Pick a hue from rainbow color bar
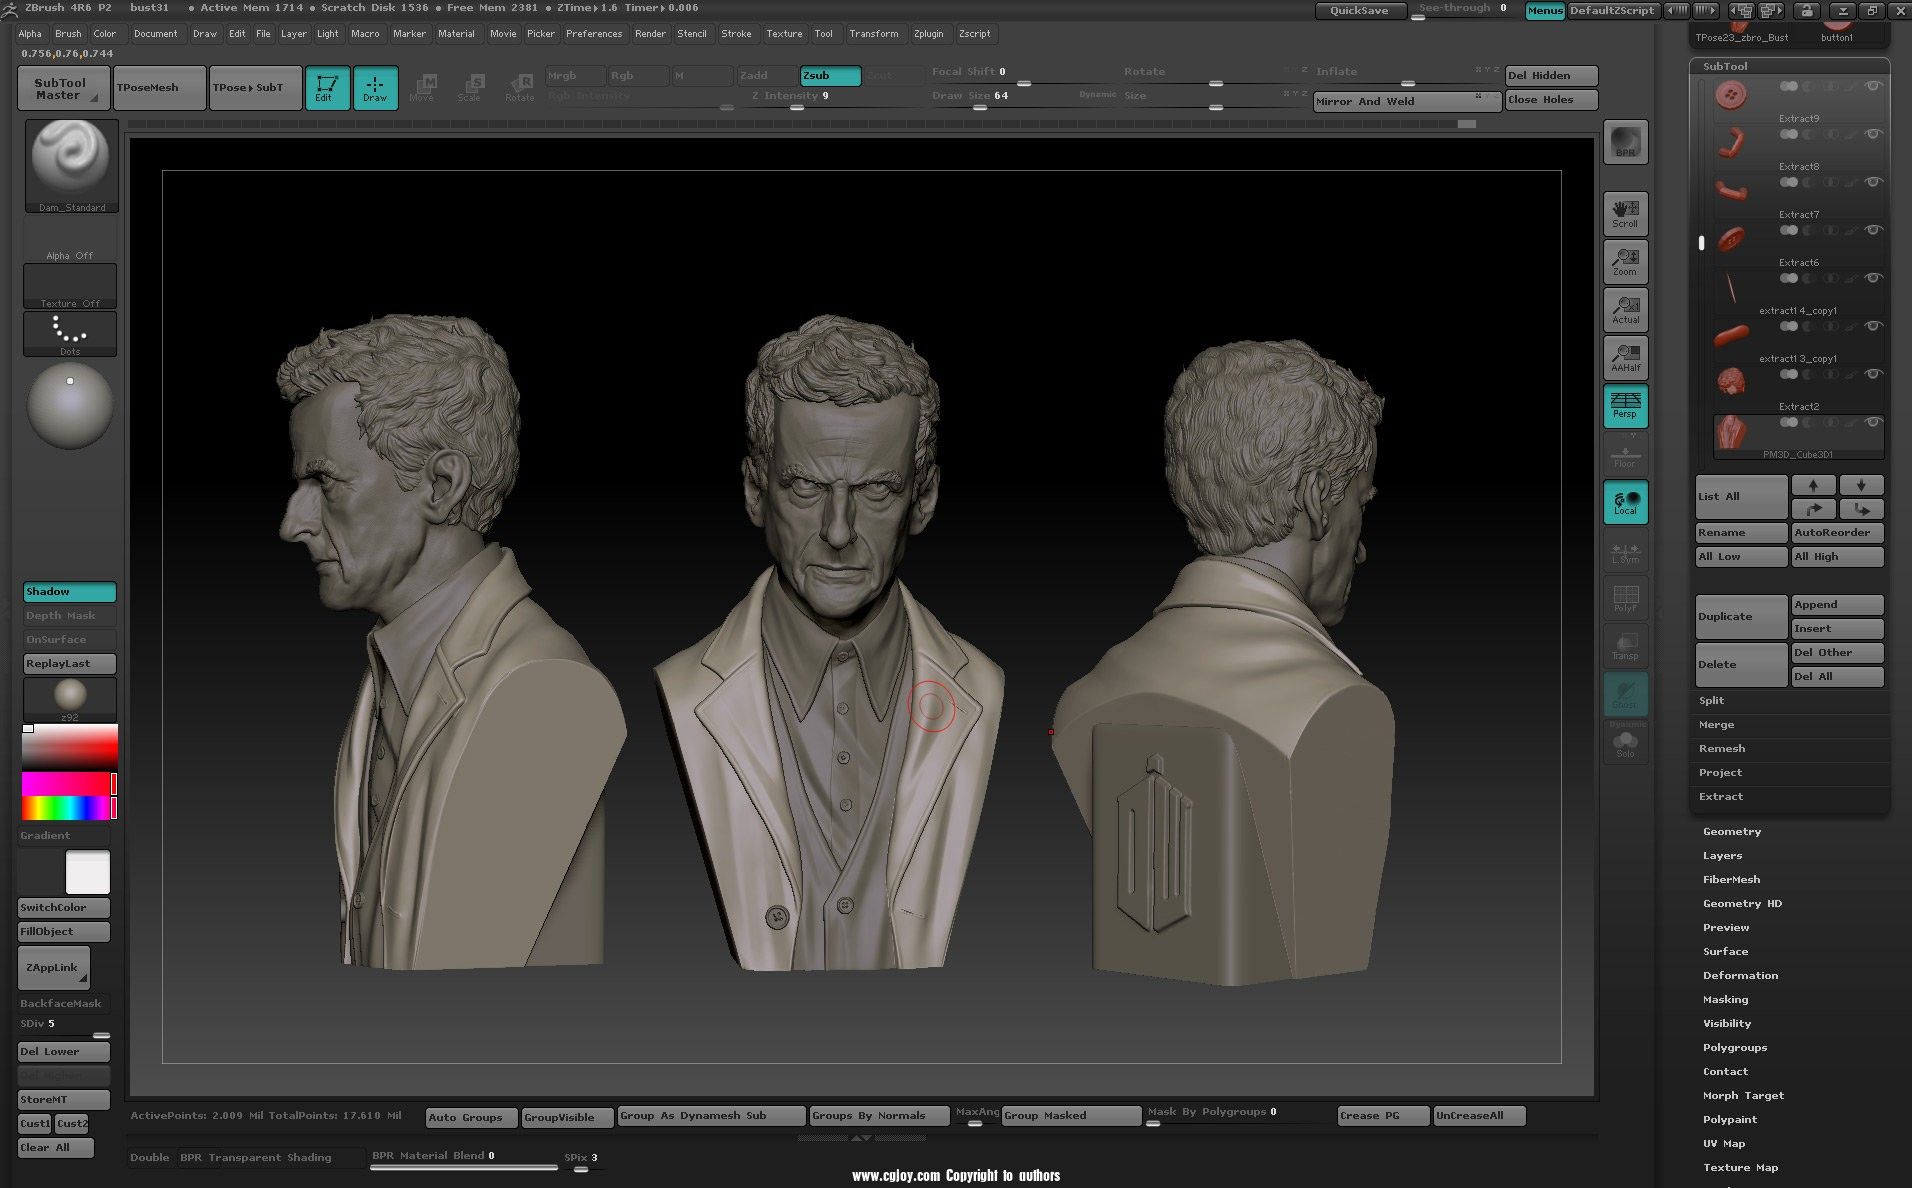Viewport: 1912px width, 1188px height. point(66,808)
